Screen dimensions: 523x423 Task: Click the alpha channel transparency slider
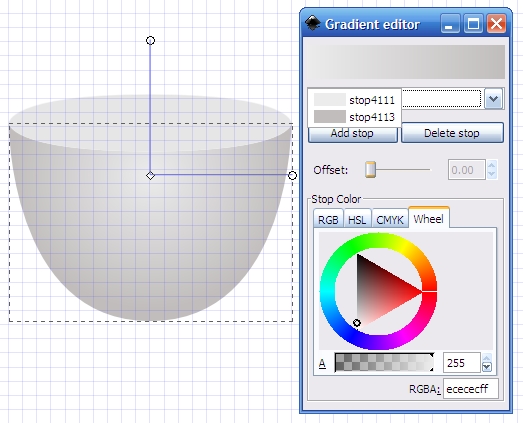[384, 362]
